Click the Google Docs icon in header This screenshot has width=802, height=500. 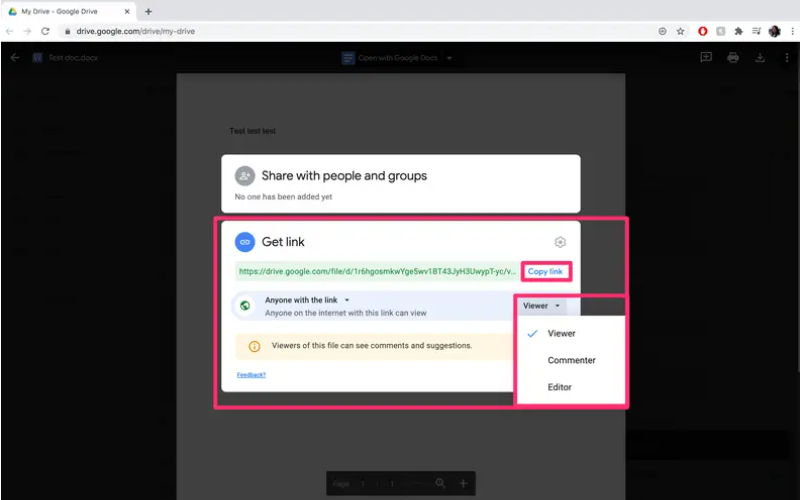(348, 58)
